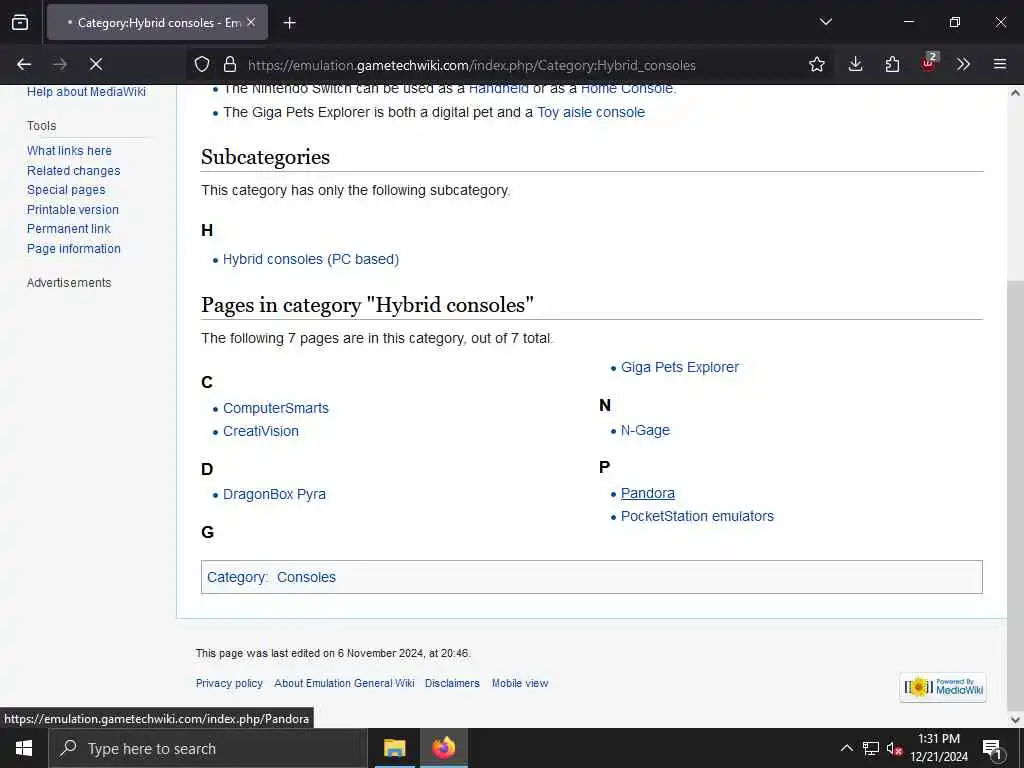The image size is (1024, 768).
Task: Open uBlock Origin extension icon
Action: coord(929,62)
